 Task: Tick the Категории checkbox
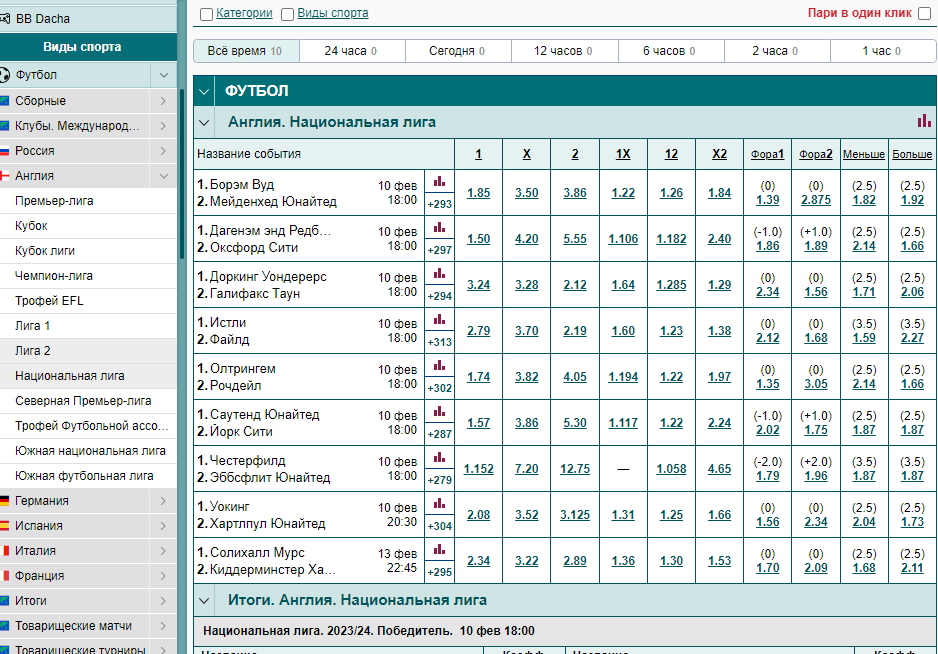(x=206, y=14)
